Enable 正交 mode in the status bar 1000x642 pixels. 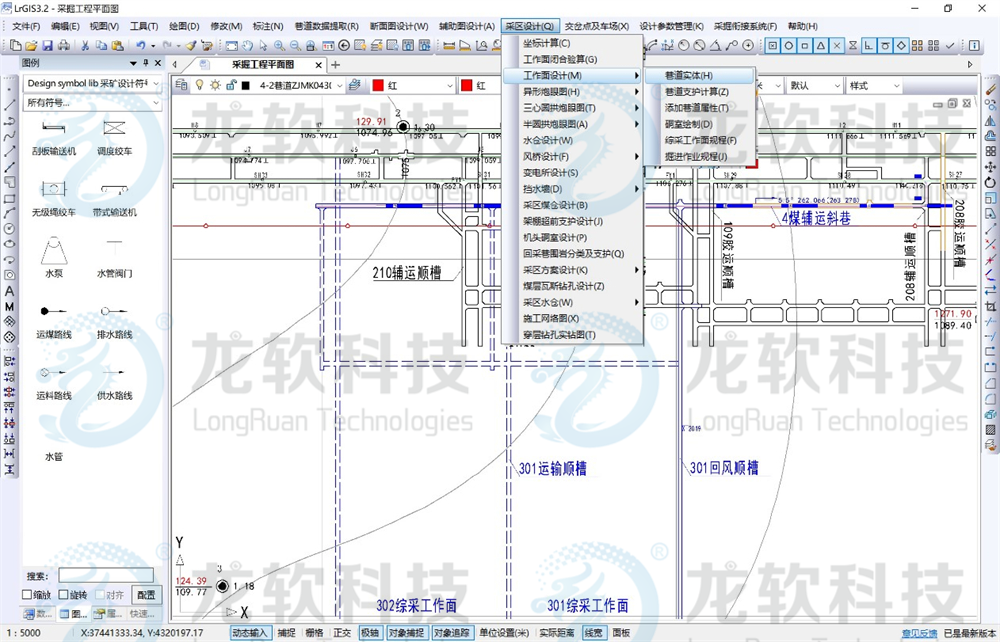(x=345, y=632)
